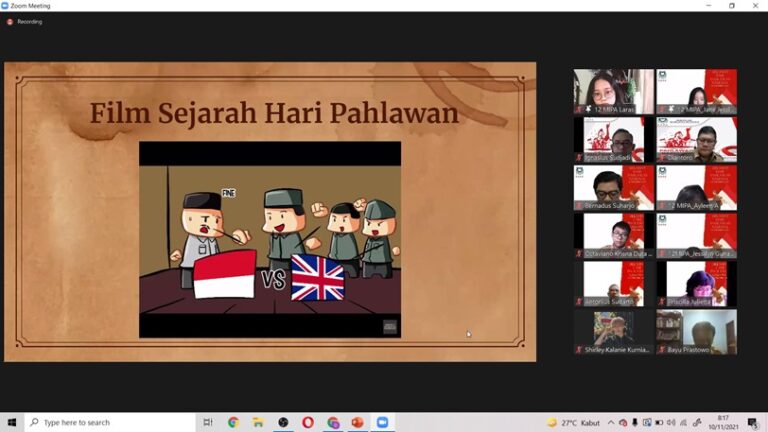Maximize the Zoom Meeting window

(x=731, y=6)
